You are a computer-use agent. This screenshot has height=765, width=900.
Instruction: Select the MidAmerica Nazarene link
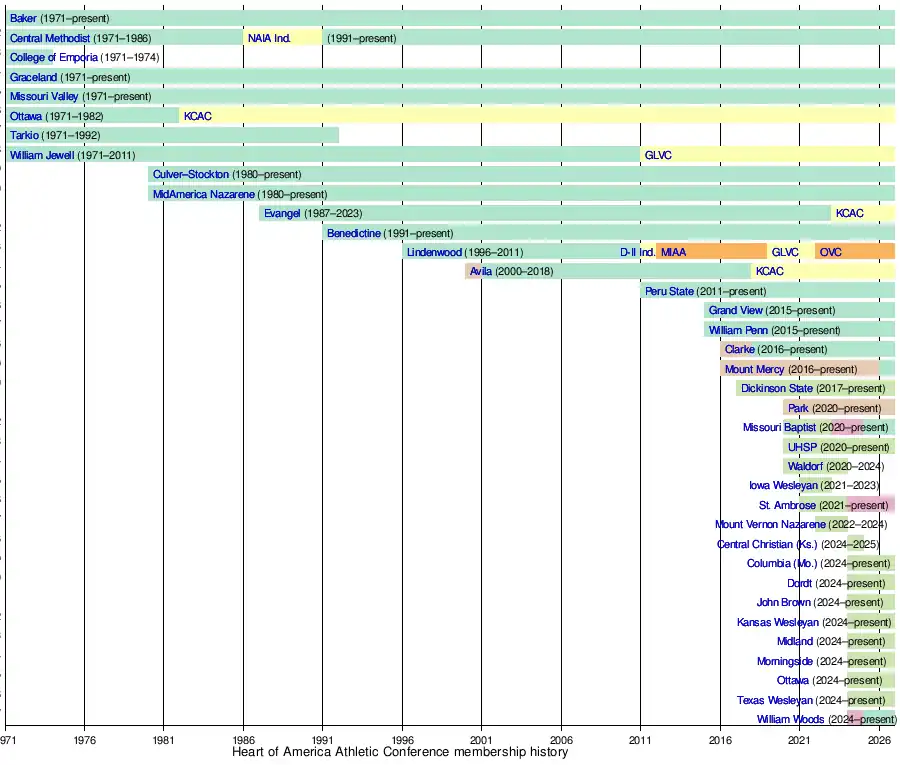pos(204,194)
